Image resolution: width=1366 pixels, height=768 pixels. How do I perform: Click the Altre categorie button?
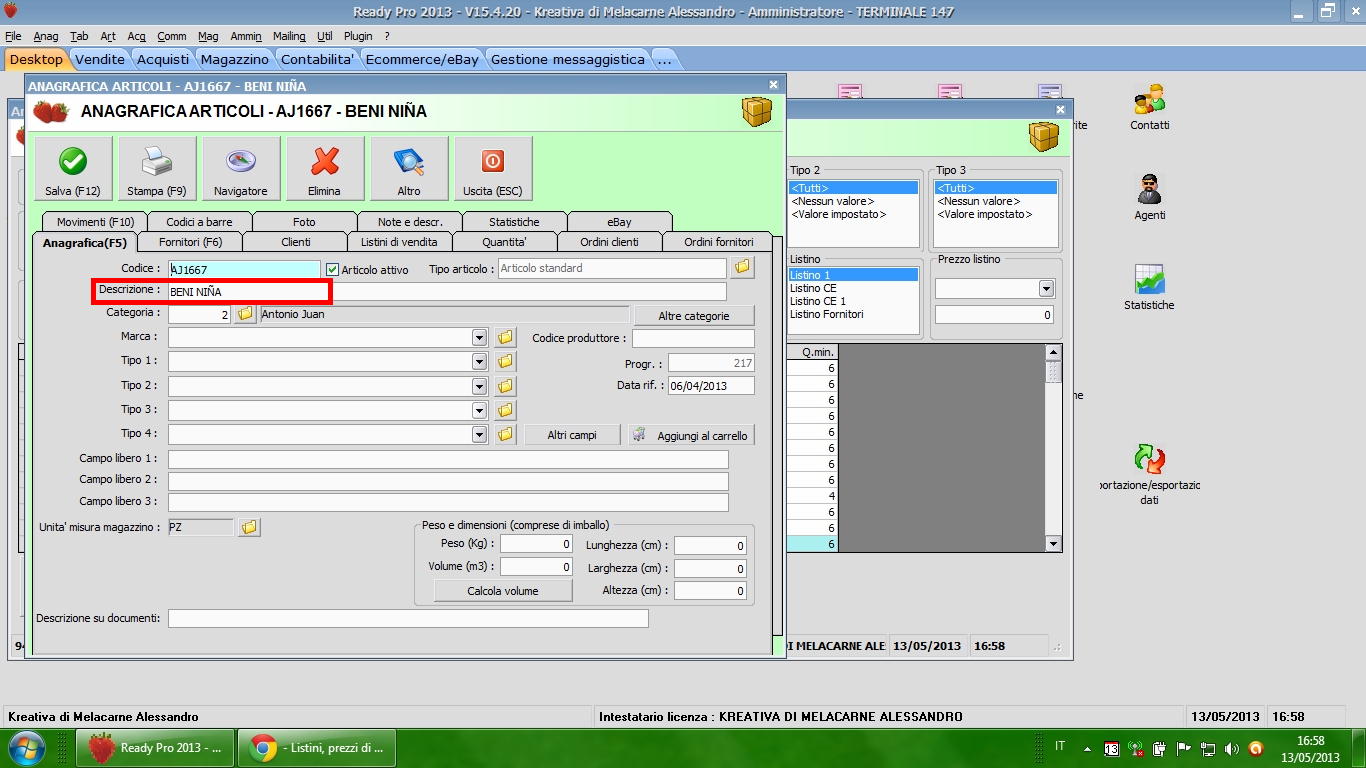coord(694,316)
